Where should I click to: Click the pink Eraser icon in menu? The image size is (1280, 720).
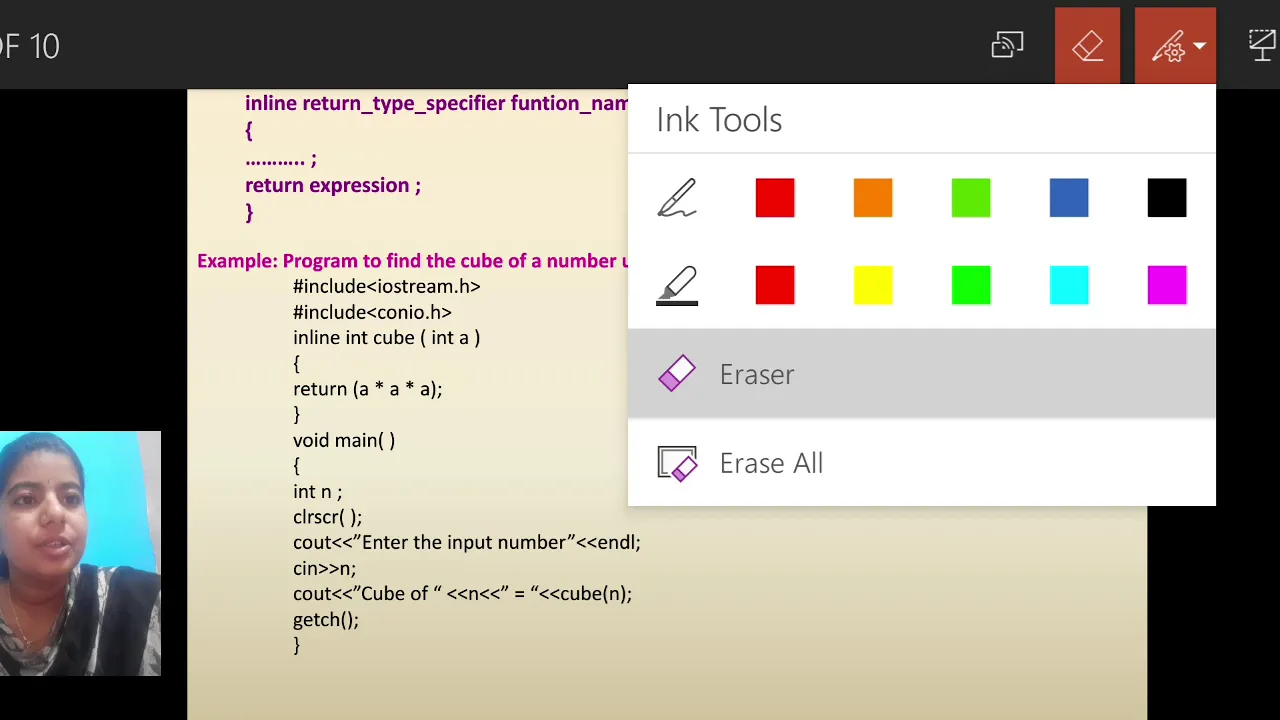677,374
